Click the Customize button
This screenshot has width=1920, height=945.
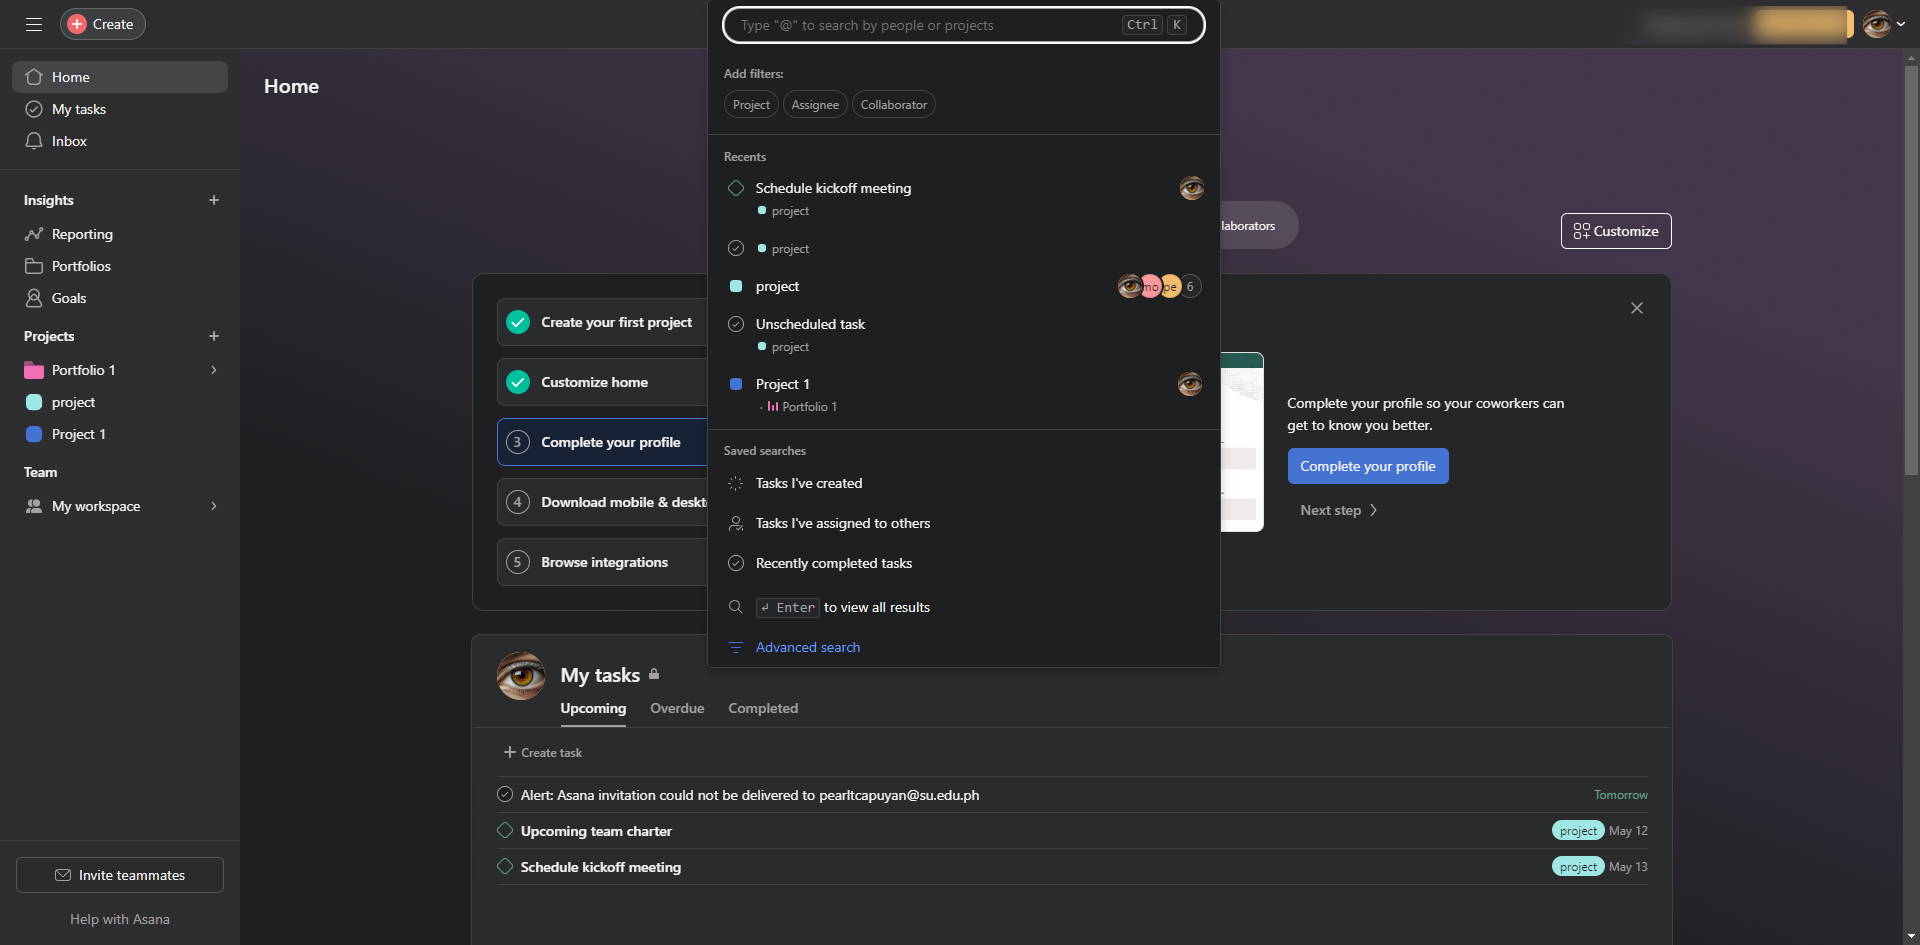pos(1616,231)
